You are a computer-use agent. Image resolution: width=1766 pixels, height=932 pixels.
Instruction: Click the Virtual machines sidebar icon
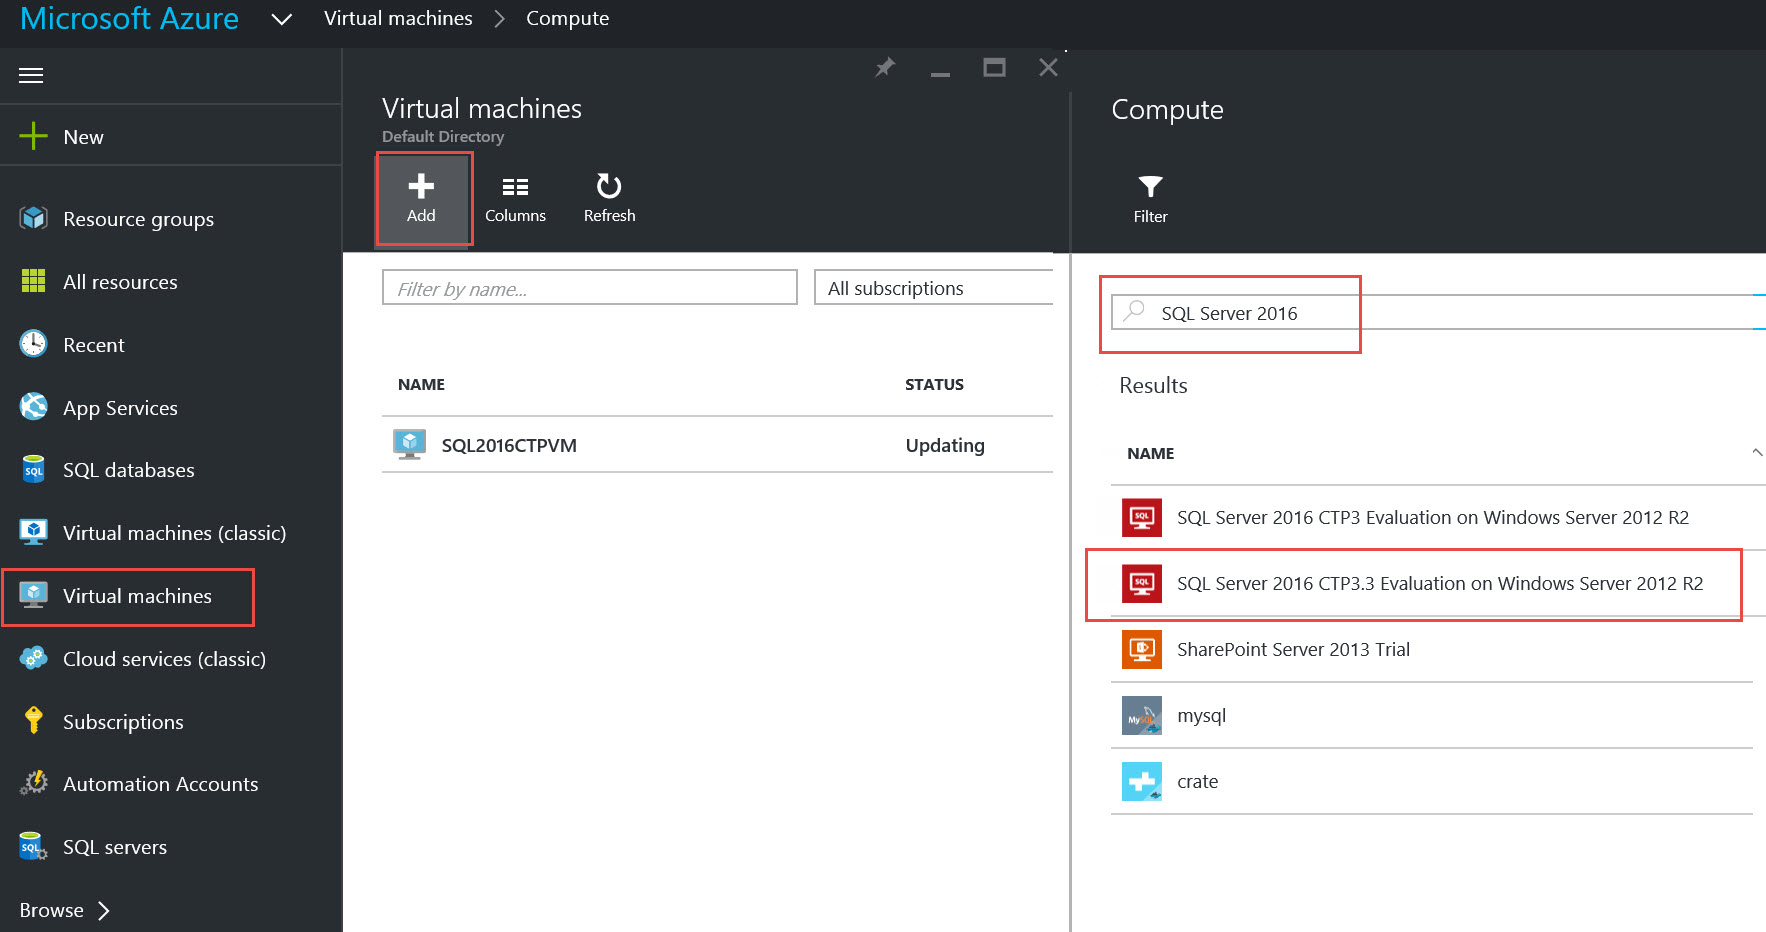click(33, 595)
